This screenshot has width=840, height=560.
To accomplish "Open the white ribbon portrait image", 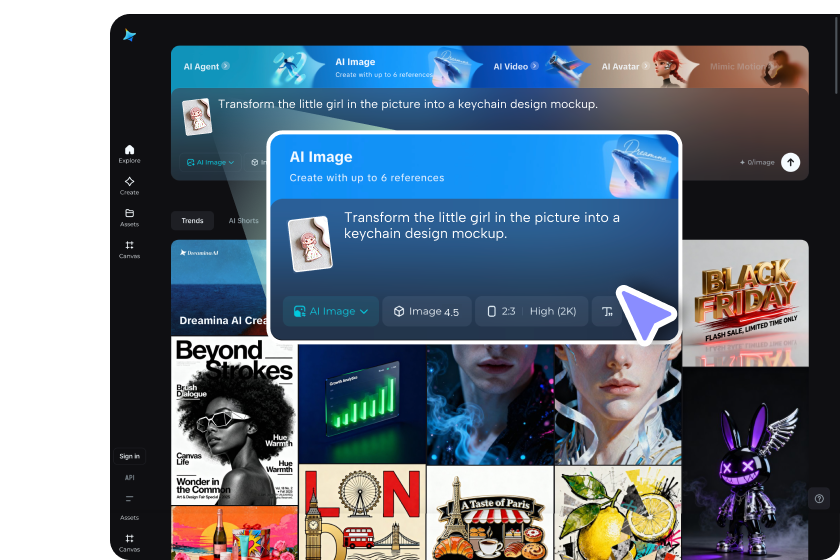I will coord(618,404).
